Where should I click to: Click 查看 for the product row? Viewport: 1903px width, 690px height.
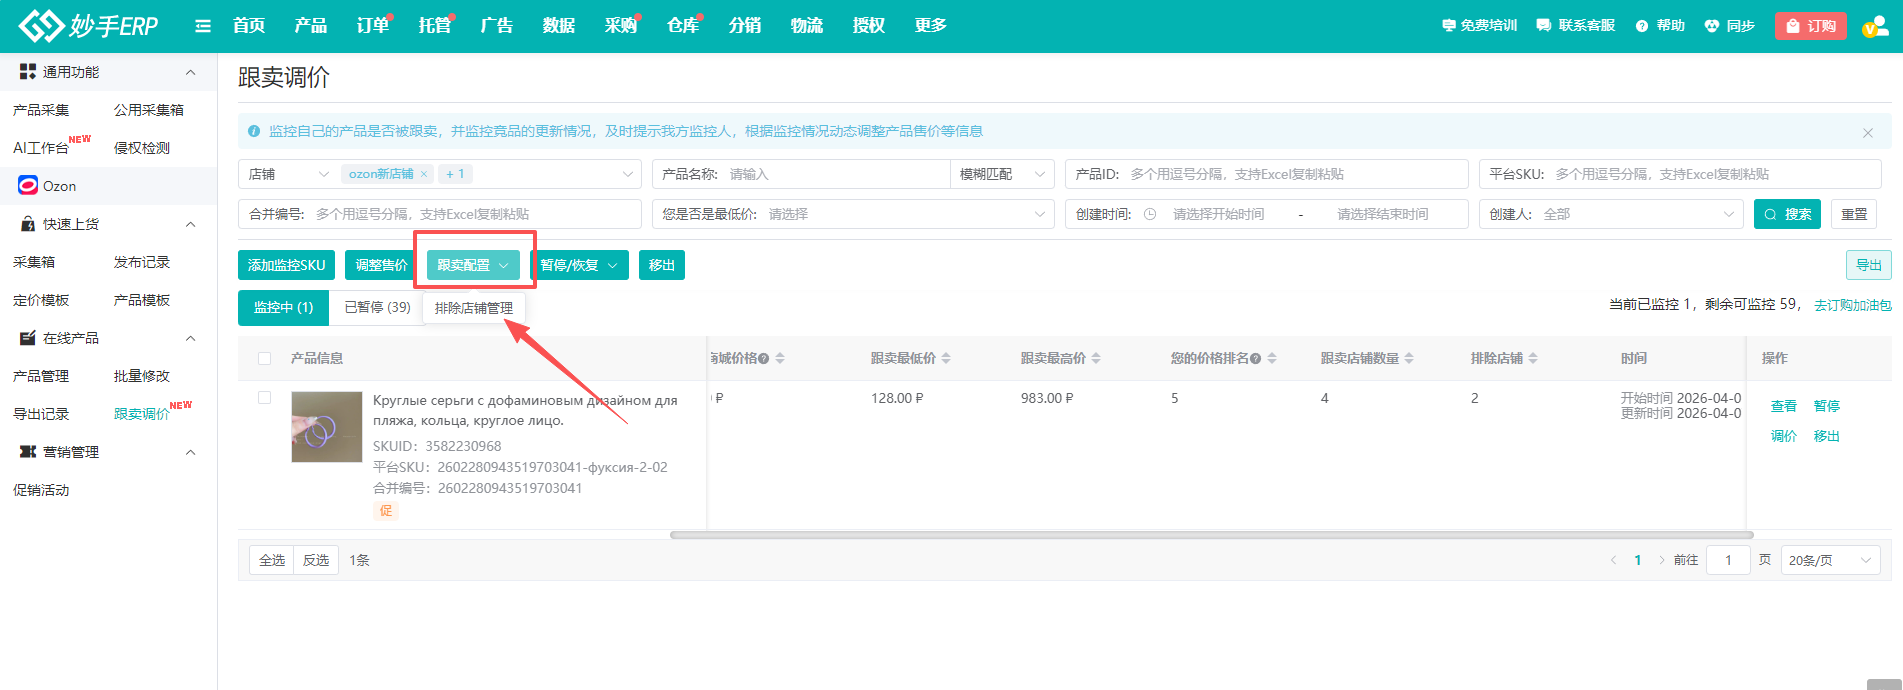tap(1784, 406)
